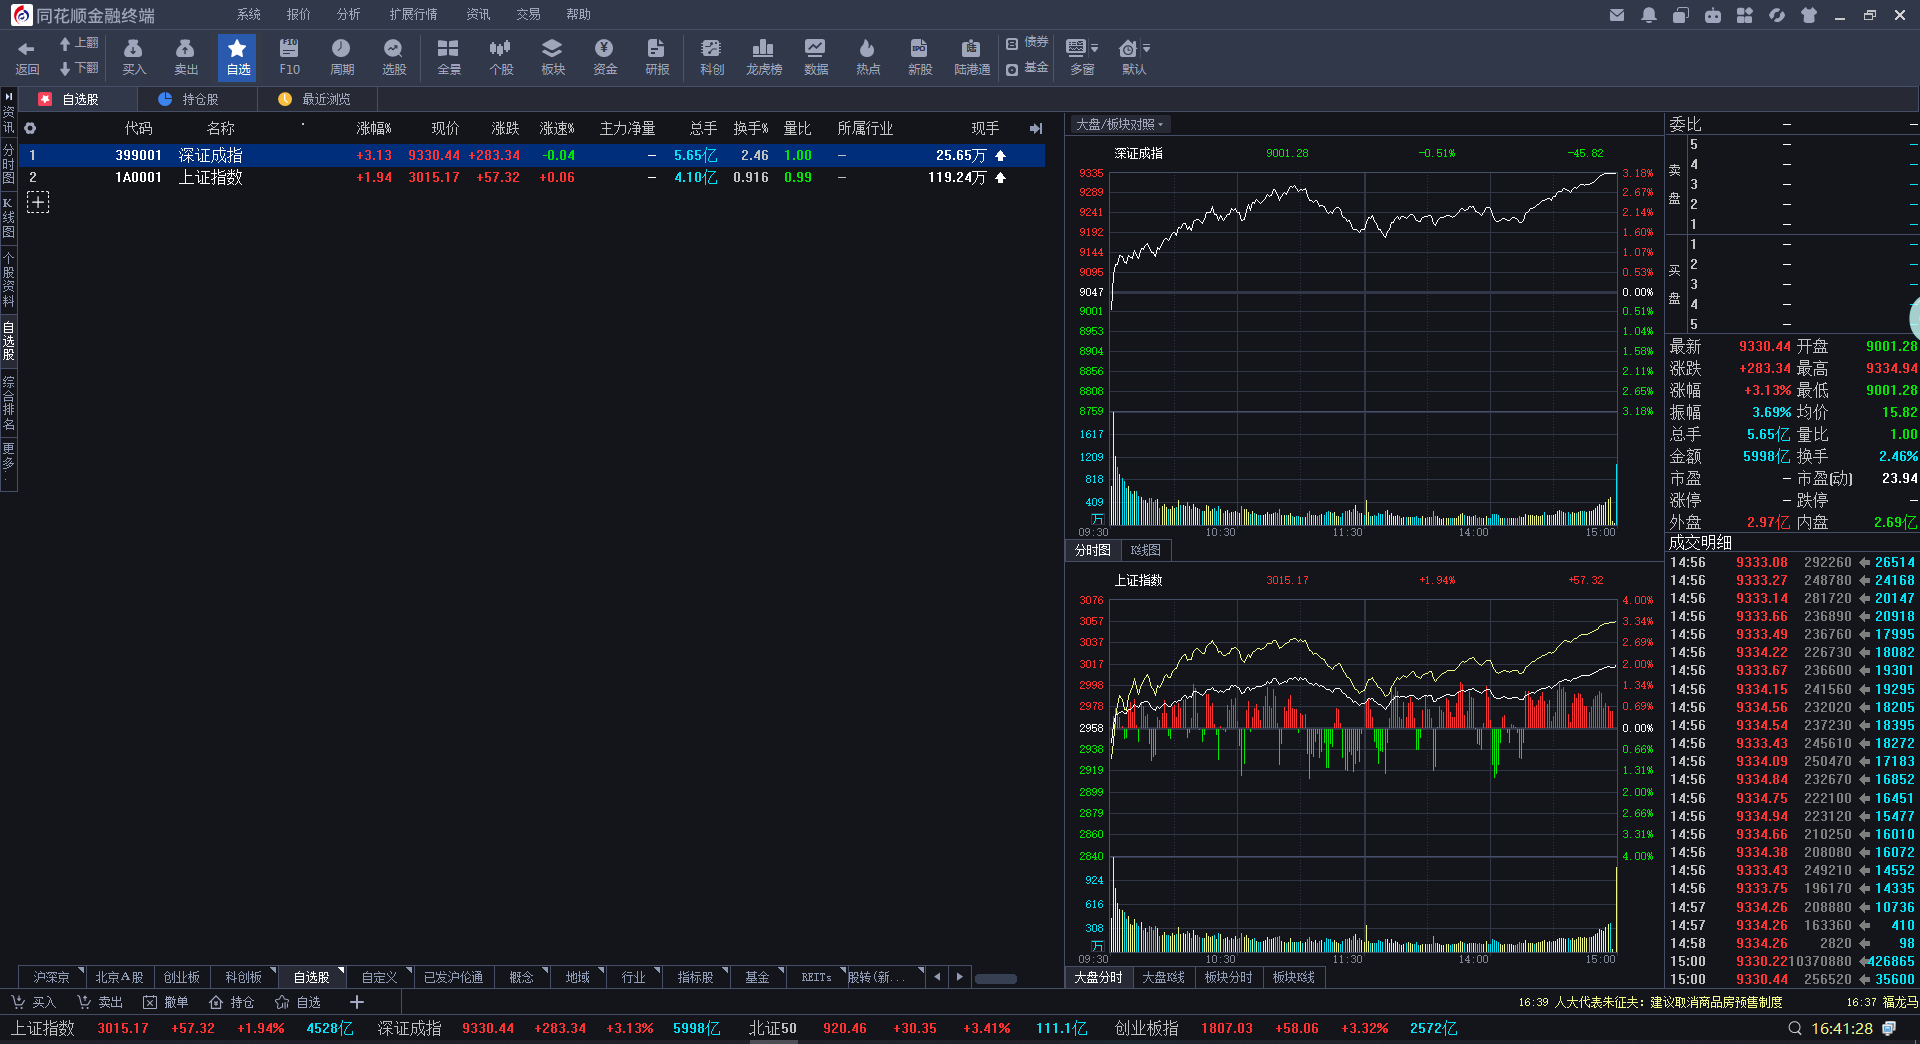Open the skin theme shirt icon
Image resolution: width=1920 pixels, height=1044 pixels.
[1809, 15]
